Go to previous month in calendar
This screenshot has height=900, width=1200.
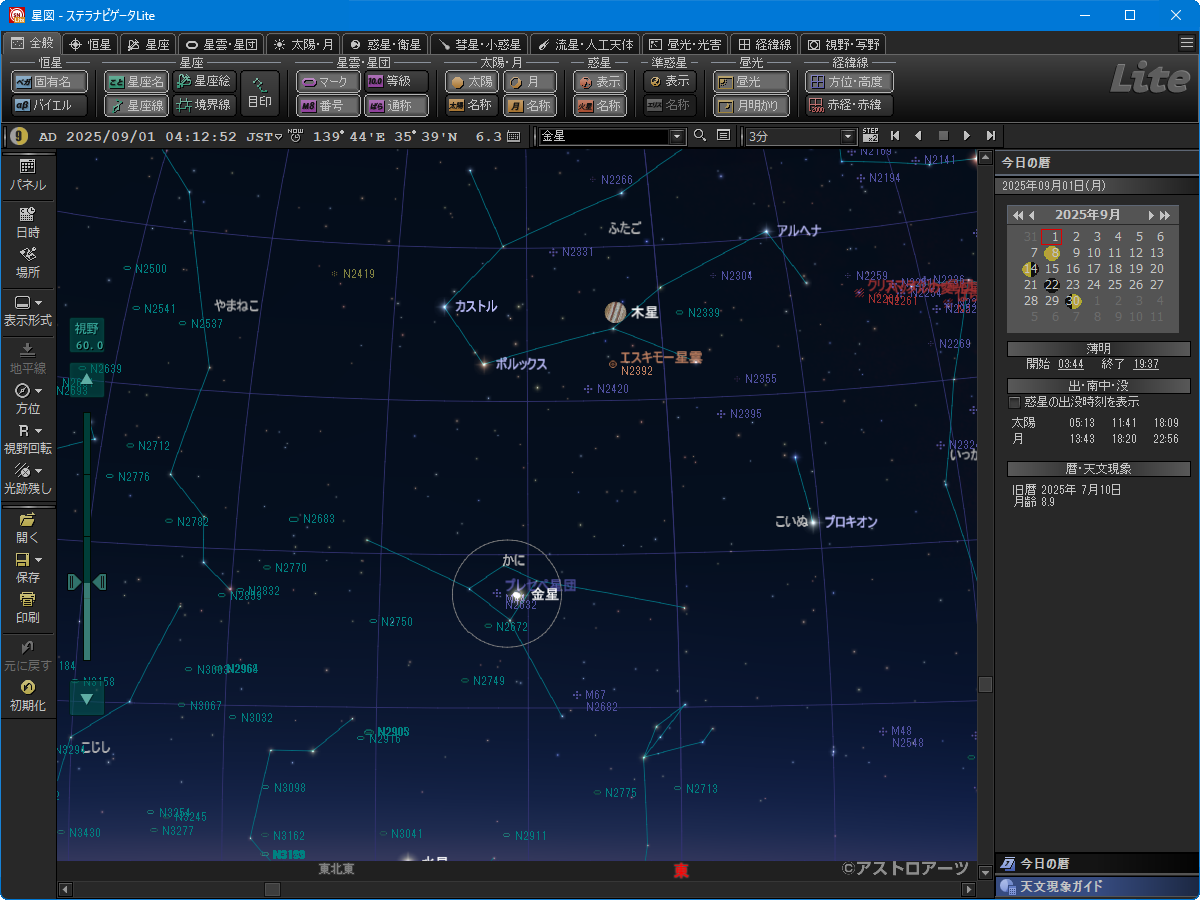click(1033, 215)
